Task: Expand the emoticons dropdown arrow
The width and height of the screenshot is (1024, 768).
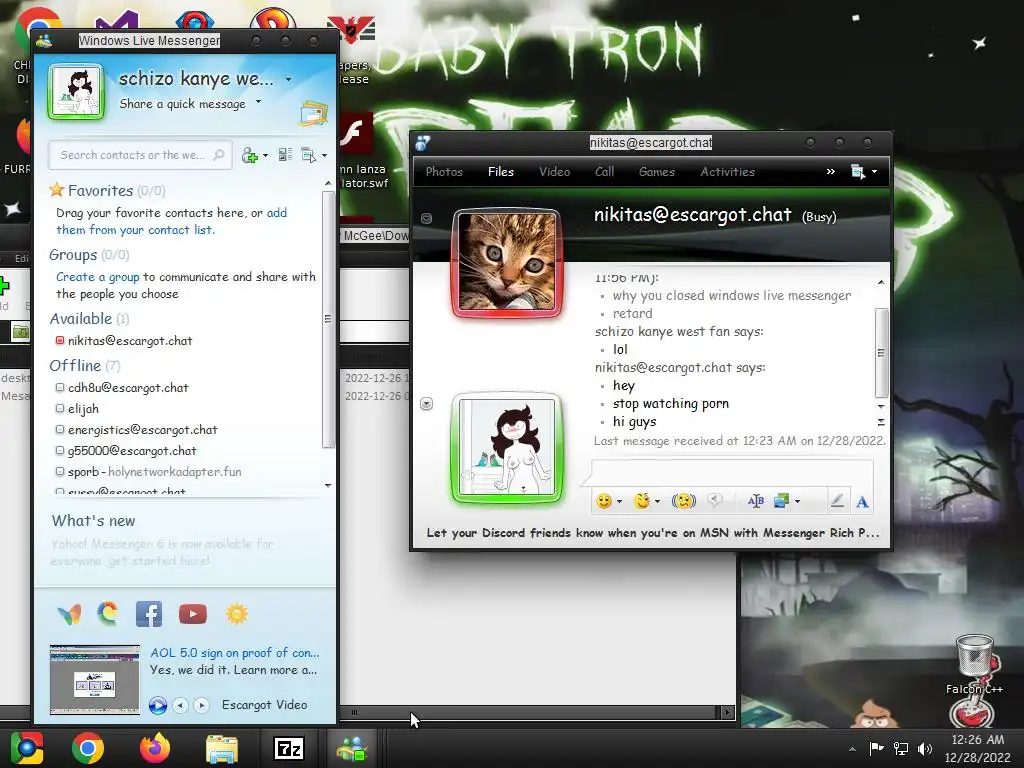Action: 619,502
